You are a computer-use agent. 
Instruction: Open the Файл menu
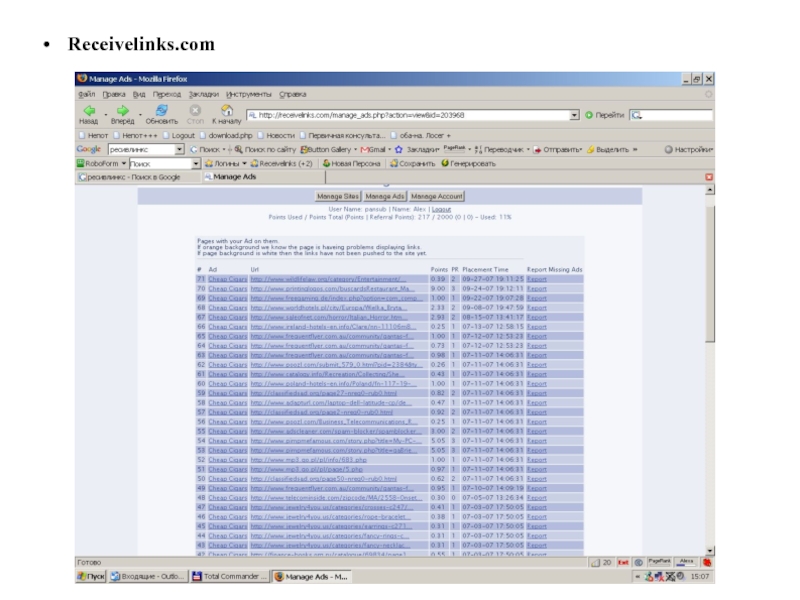(x=87, y=94)
